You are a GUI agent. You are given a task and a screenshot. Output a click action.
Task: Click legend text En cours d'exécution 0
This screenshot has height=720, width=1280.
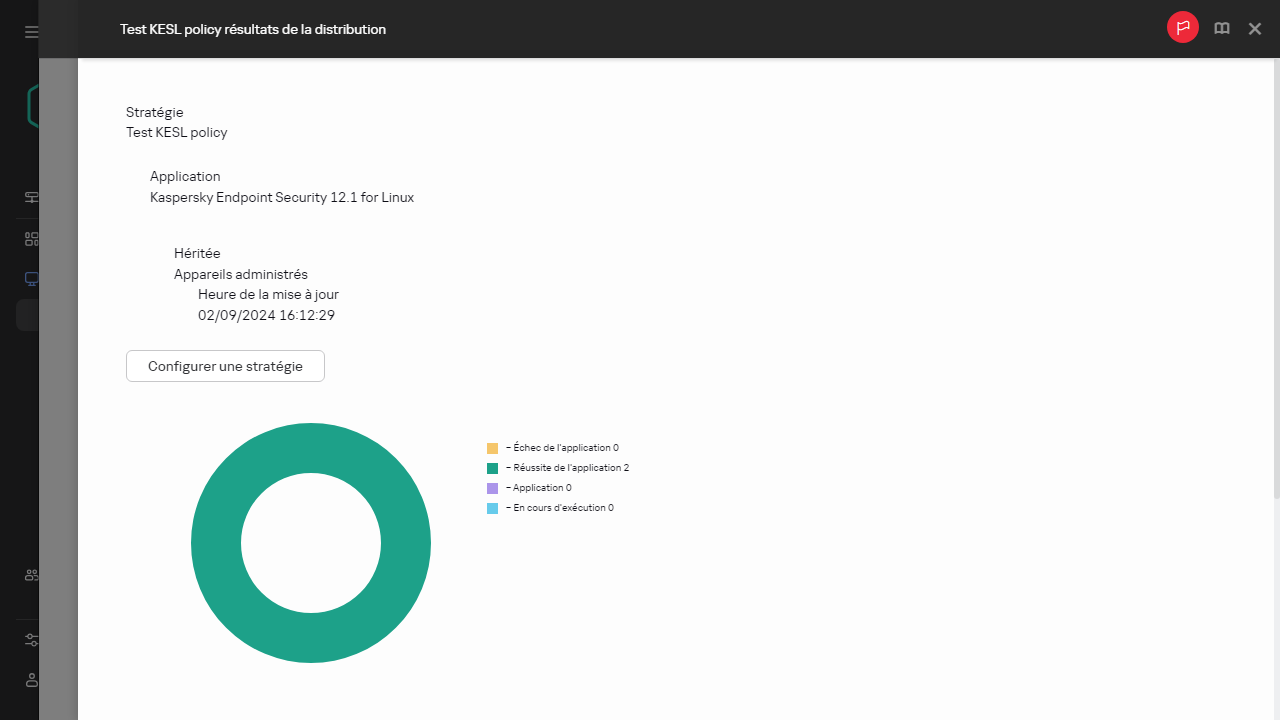560,508
